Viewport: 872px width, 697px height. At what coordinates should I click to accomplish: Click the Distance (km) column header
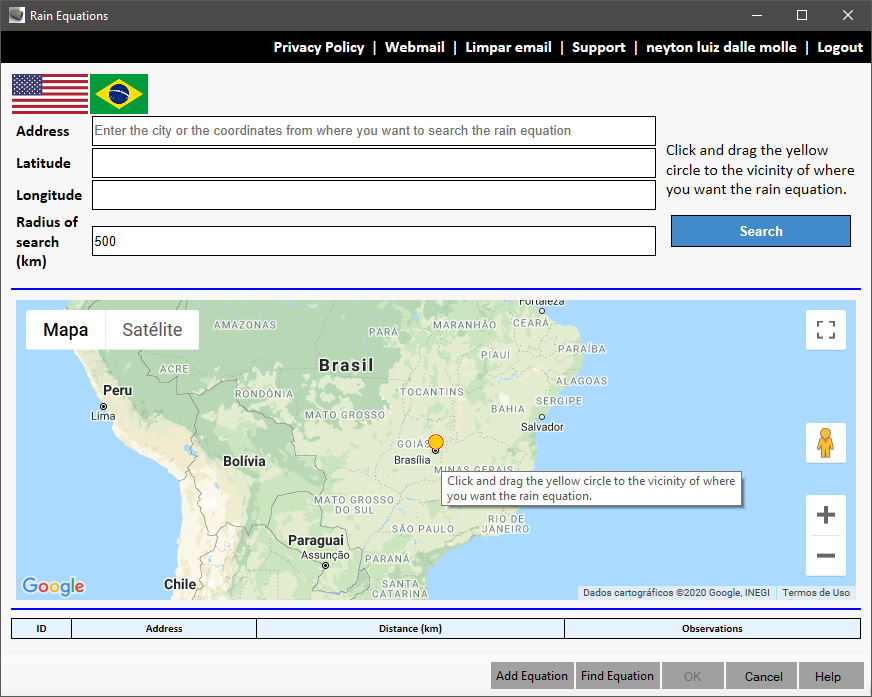[410, 629]
